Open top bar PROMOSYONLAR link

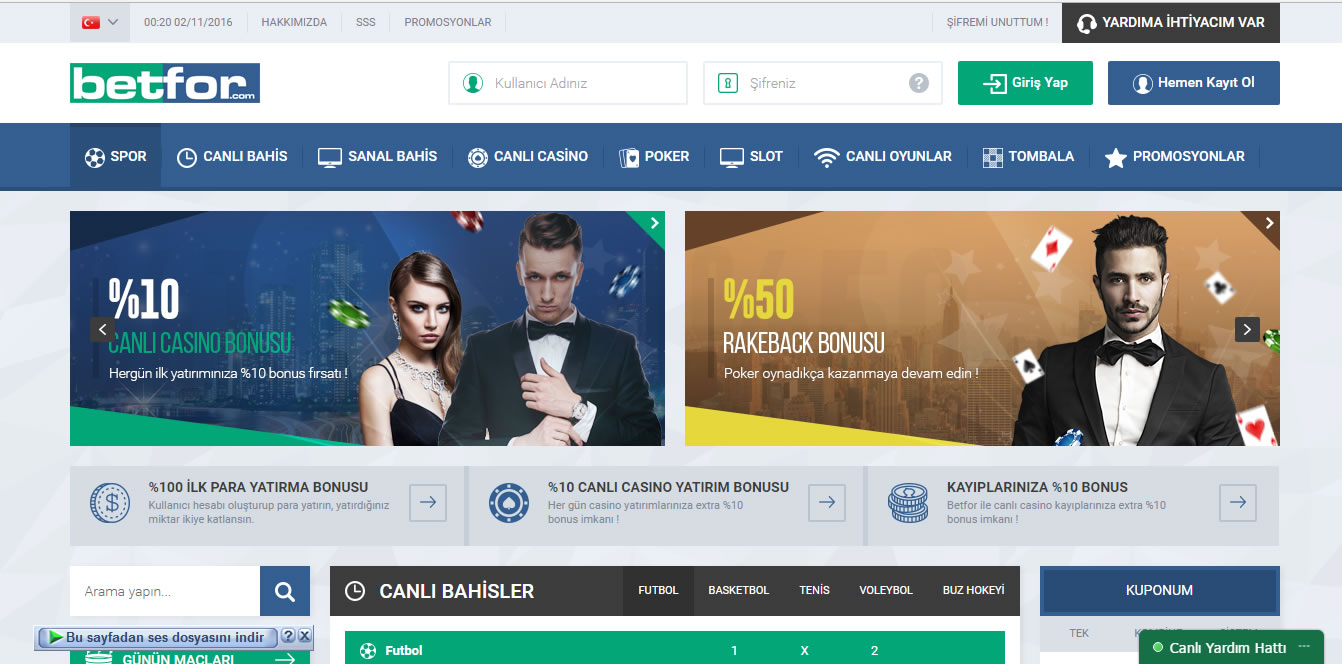tap(448, 22)
